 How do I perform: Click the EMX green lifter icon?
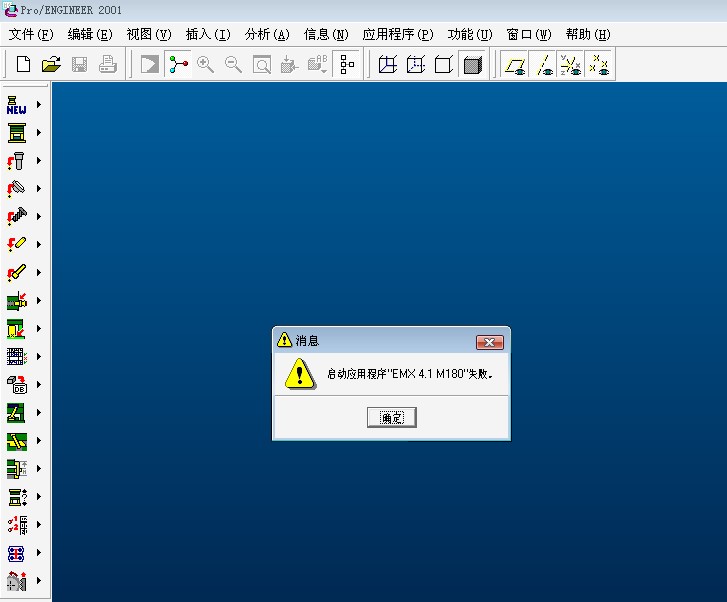(17, 441)
